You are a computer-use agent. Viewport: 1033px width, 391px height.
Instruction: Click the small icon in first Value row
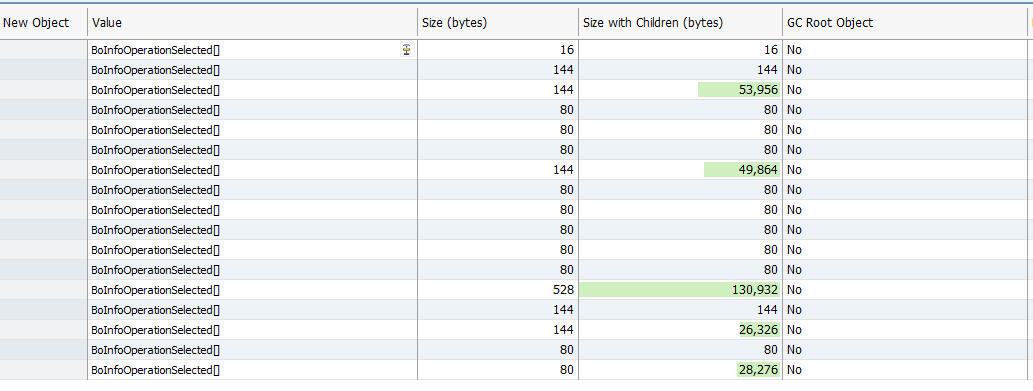[406, 49]
